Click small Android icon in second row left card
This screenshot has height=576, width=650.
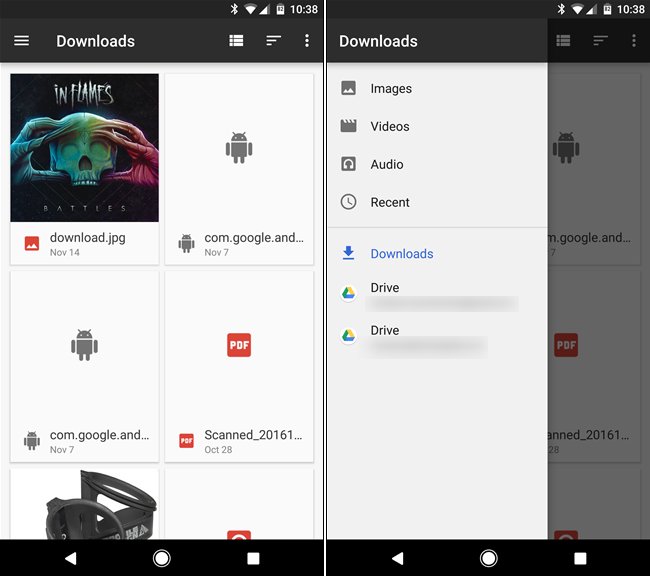[x=32, y=441]
